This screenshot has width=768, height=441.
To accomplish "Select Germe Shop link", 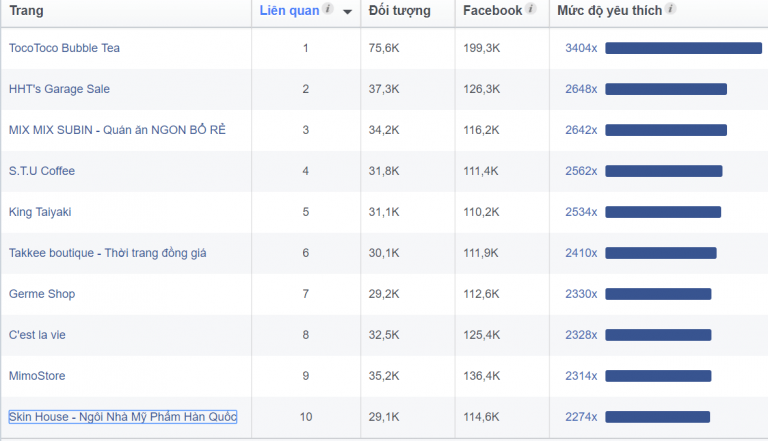I will point(42,294).
